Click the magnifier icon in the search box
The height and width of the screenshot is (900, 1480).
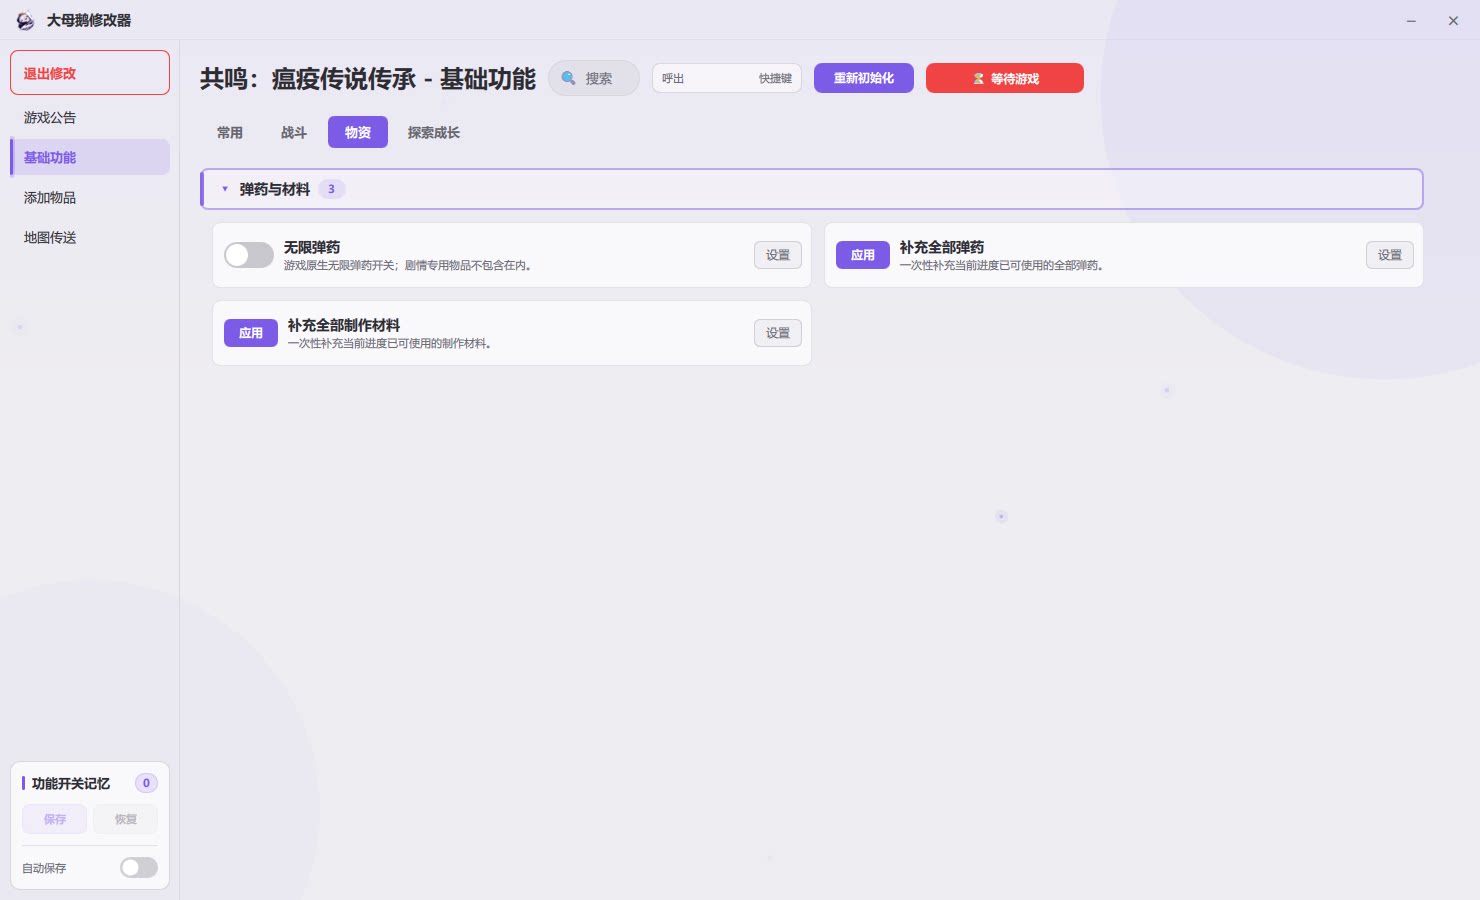569,78
